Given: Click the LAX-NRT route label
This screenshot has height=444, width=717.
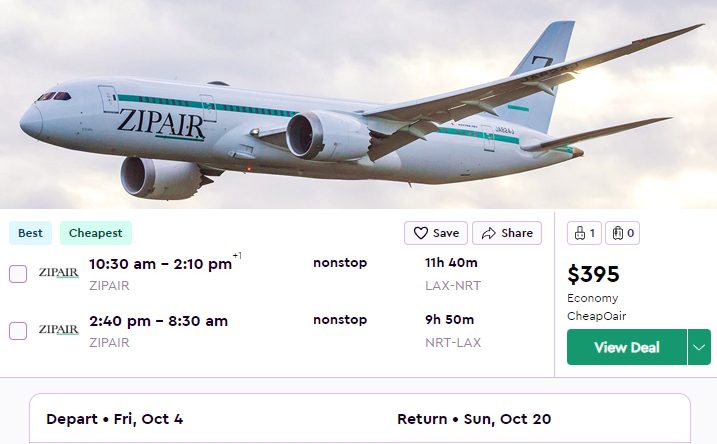Looking at the screenshot, I should point(452,286).
